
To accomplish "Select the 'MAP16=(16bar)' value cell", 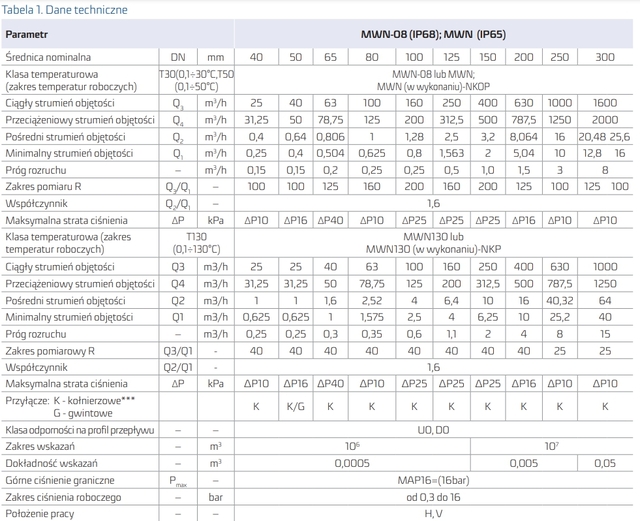I will coord(433,478).
